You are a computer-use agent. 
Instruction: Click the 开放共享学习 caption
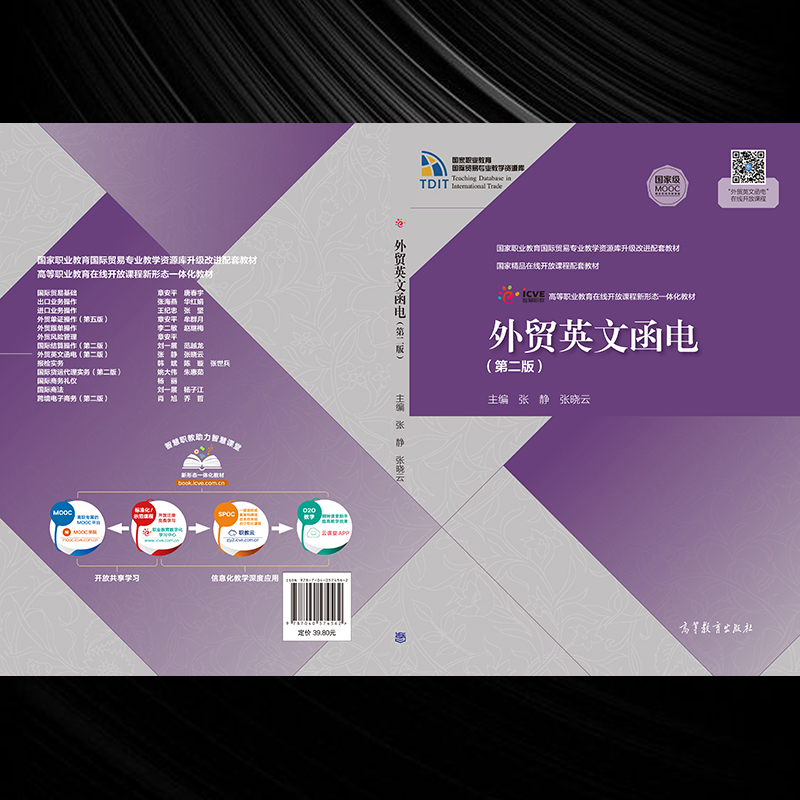click(117, 578)
